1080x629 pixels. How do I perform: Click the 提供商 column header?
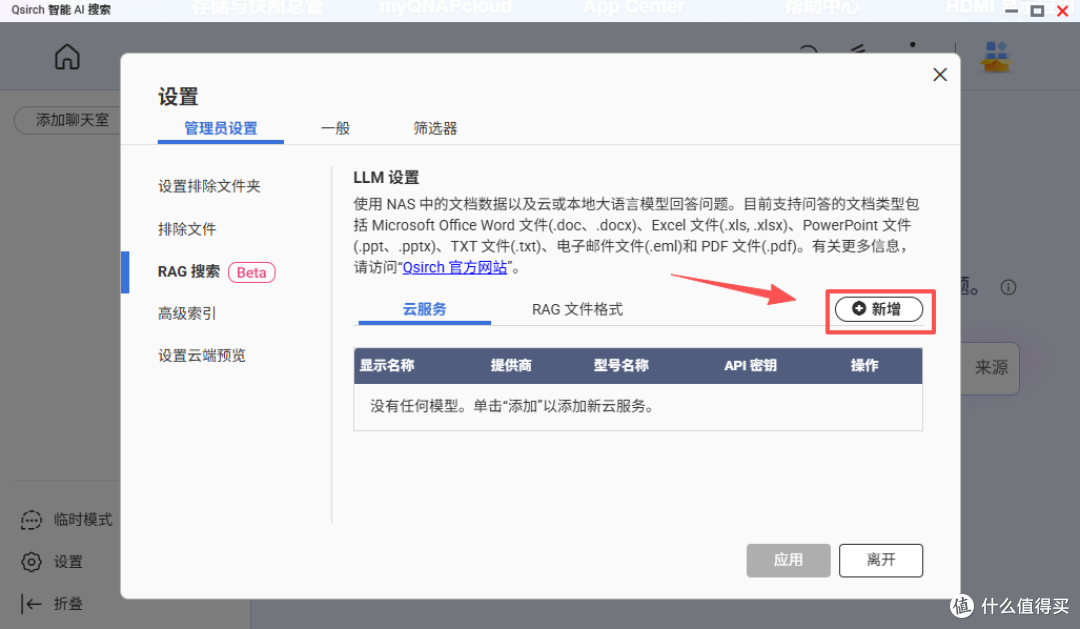(x=511, y=366)
